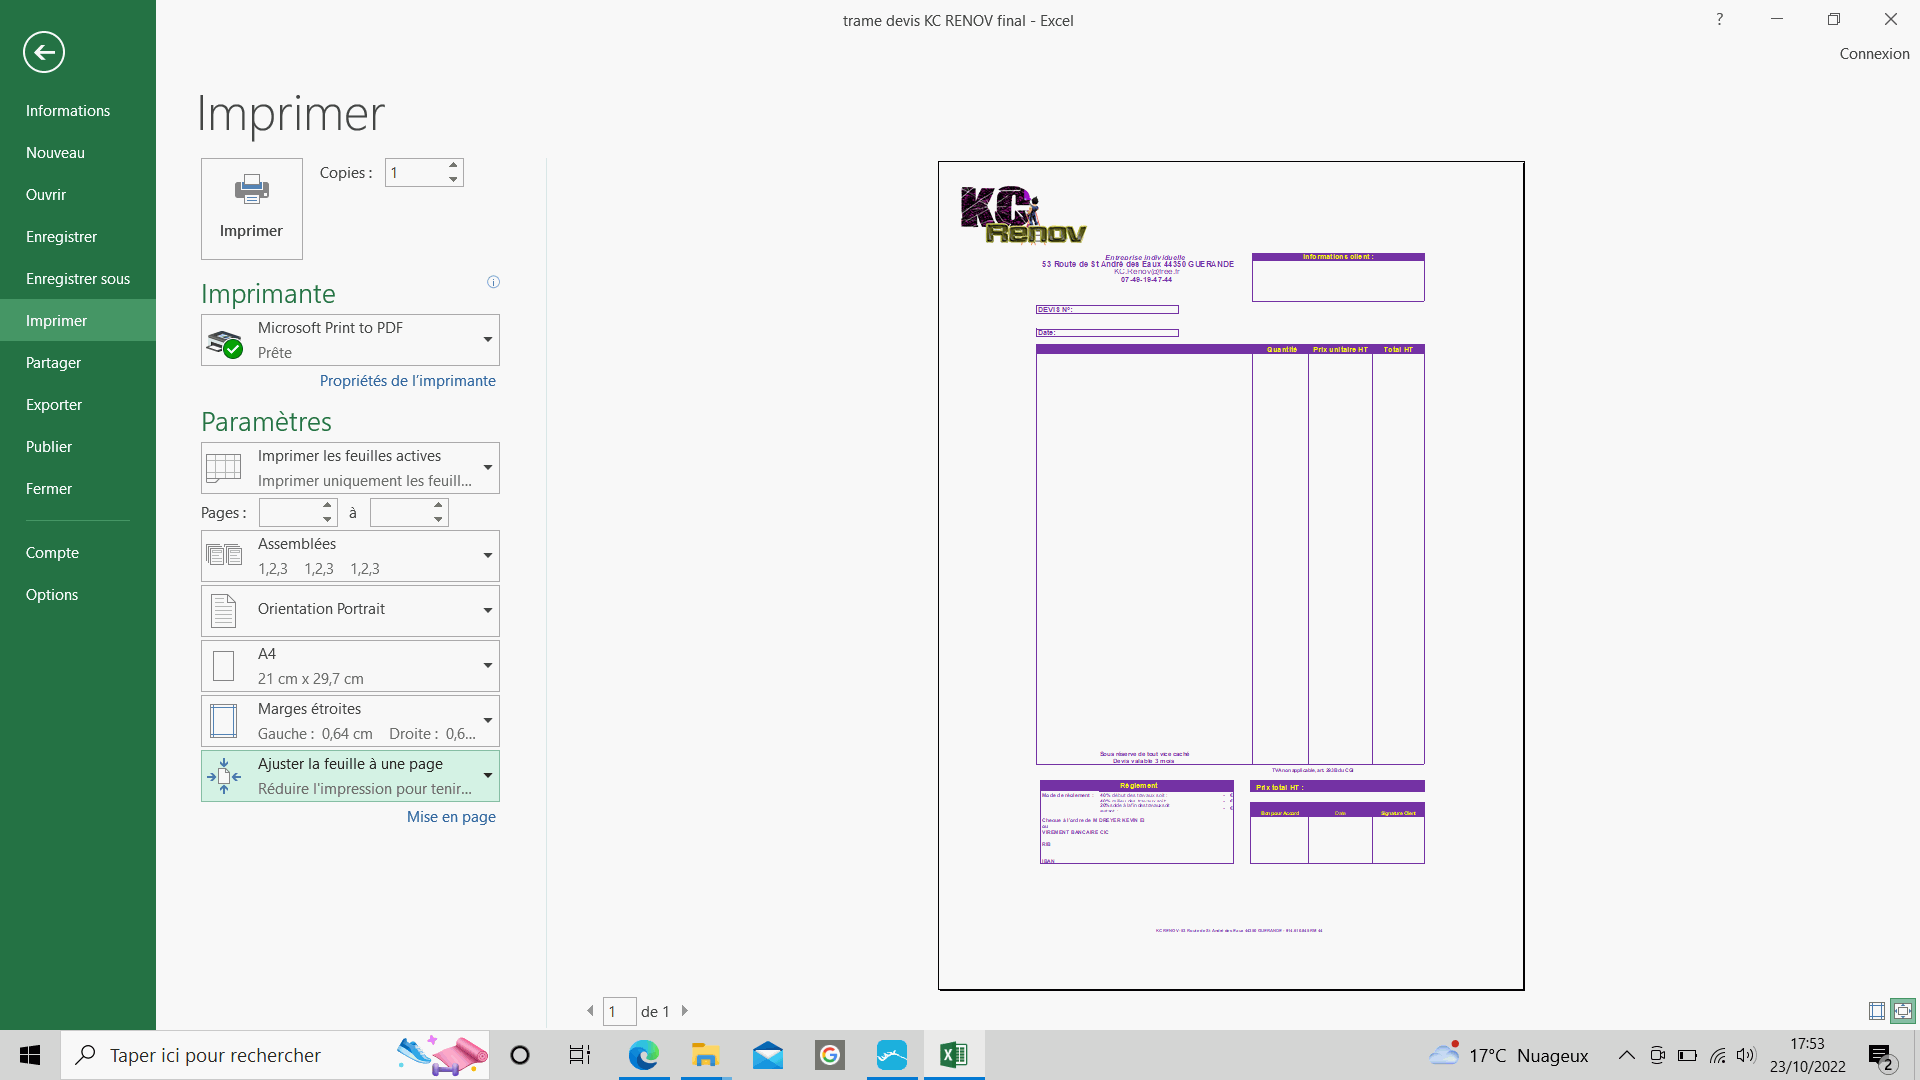Open the Excel help question mark

[x=1720, y=19]
